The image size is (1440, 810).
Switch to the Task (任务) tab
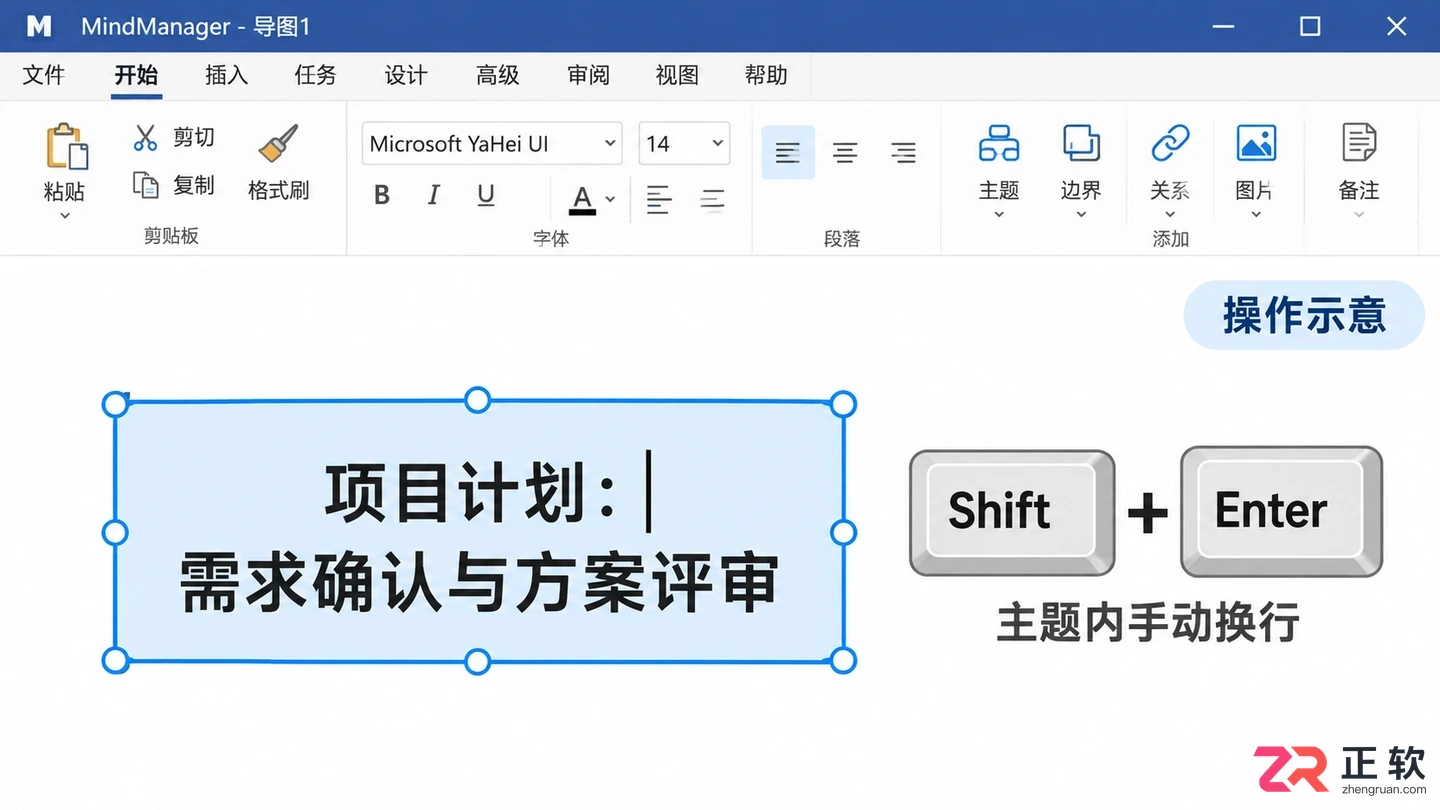click(x=316, y=75)
